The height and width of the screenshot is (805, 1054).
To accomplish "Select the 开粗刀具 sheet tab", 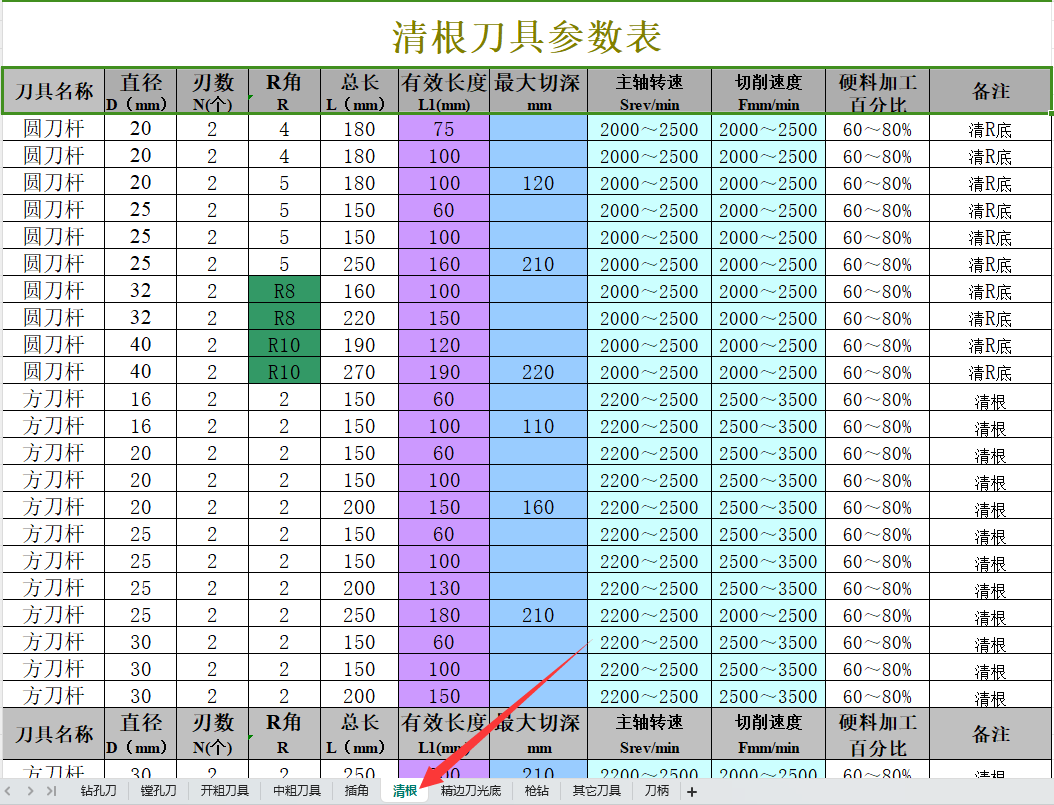I will [225, 791].
